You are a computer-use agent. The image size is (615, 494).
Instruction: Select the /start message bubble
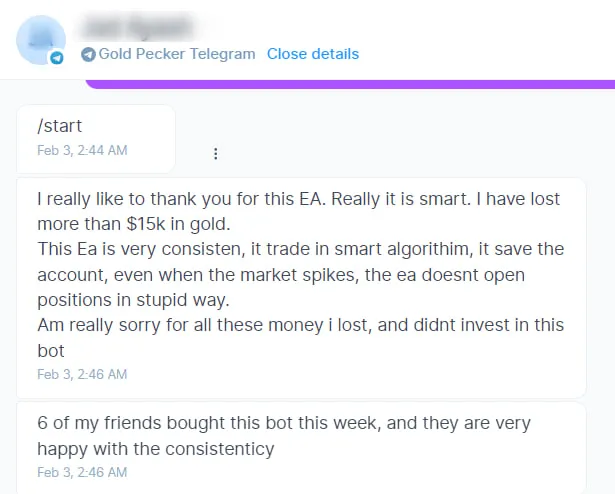tap(96, 138)
